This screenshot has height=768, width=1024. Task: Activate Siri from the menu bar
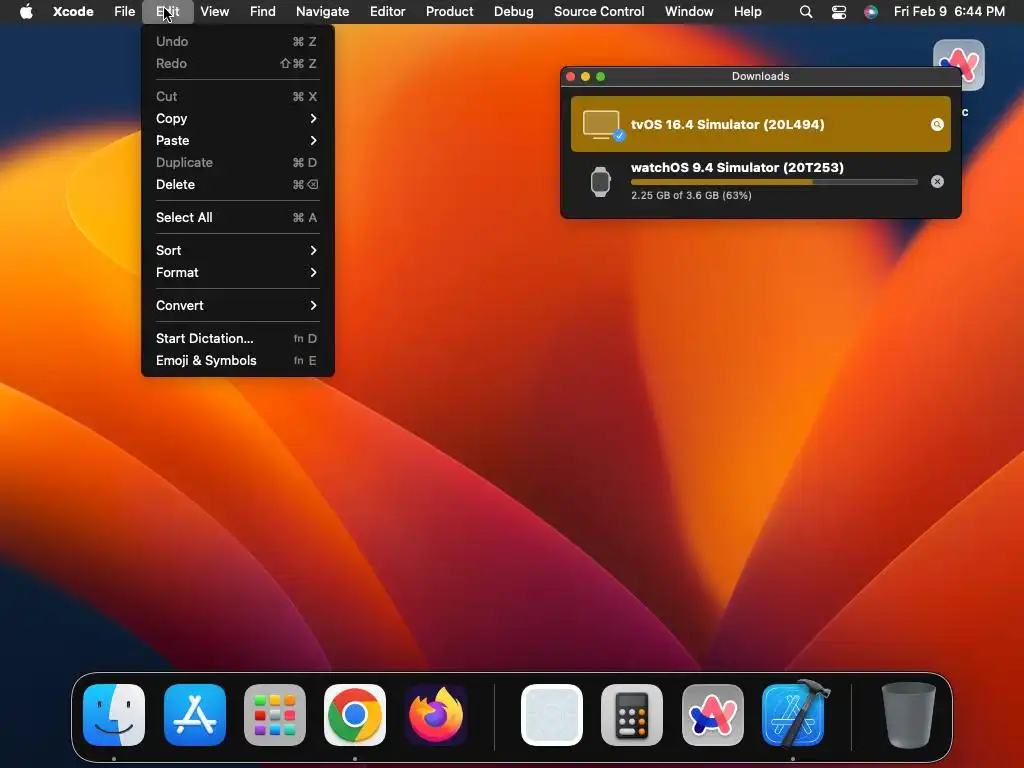871,11
